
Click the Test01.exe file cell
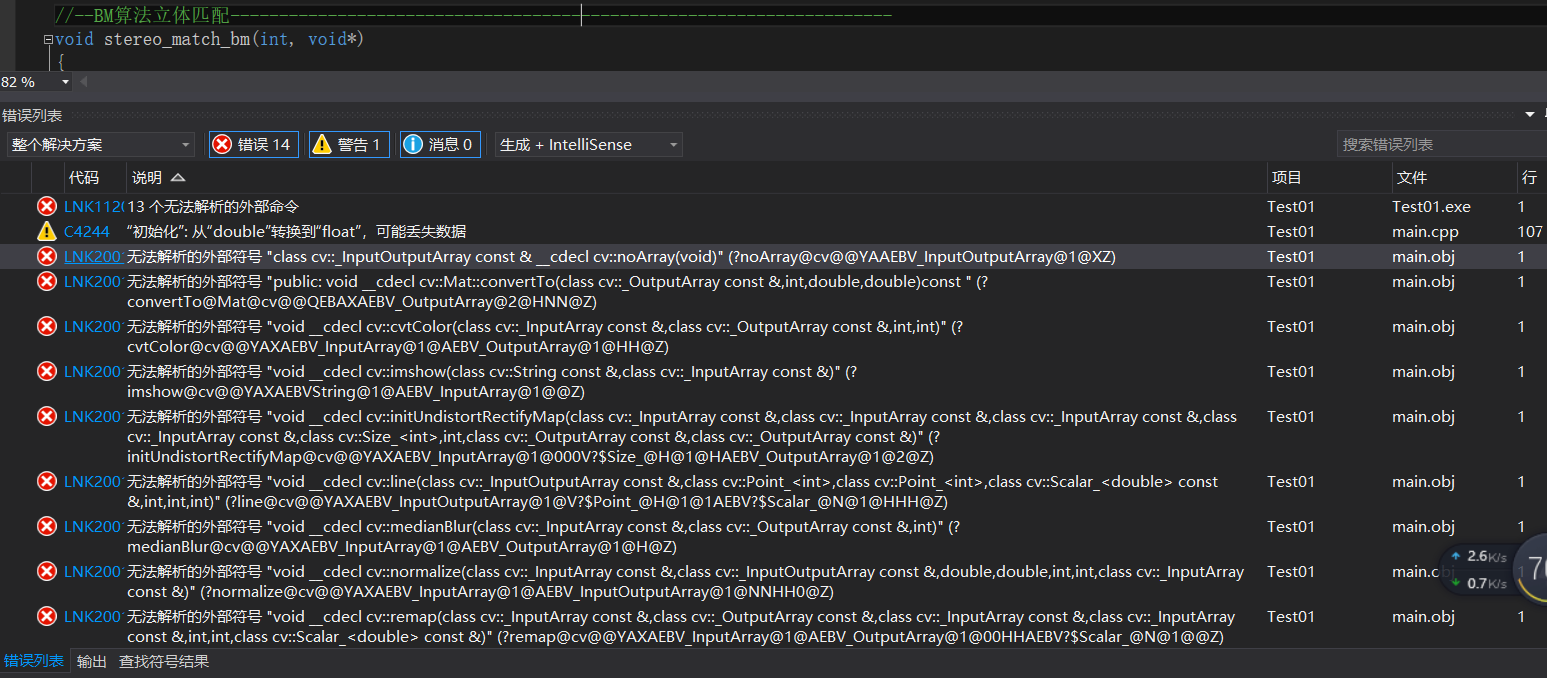click(1431, 207)
